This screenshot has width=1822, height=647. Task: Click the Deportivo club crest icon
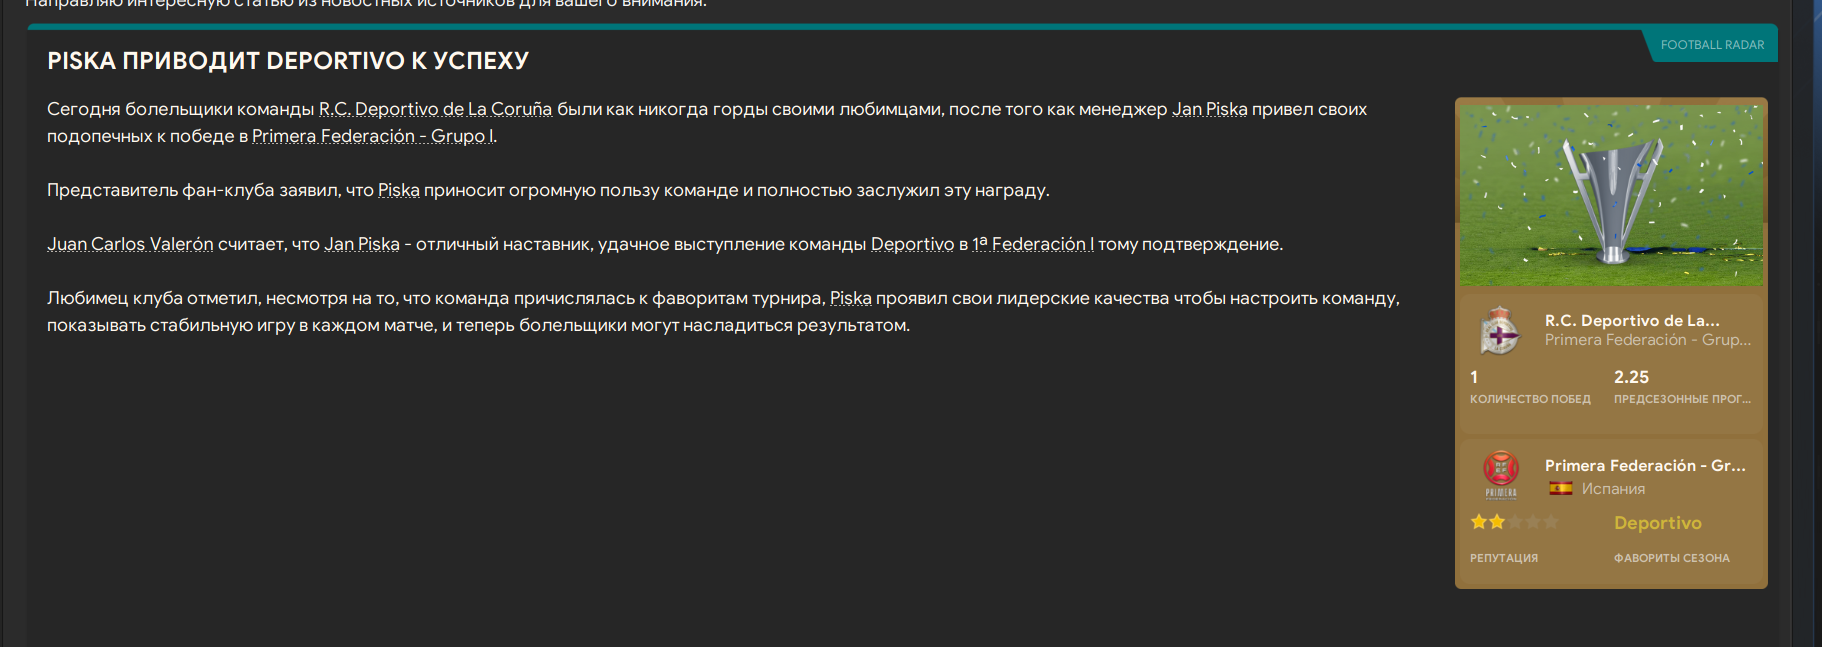(x=1499, y=331)
